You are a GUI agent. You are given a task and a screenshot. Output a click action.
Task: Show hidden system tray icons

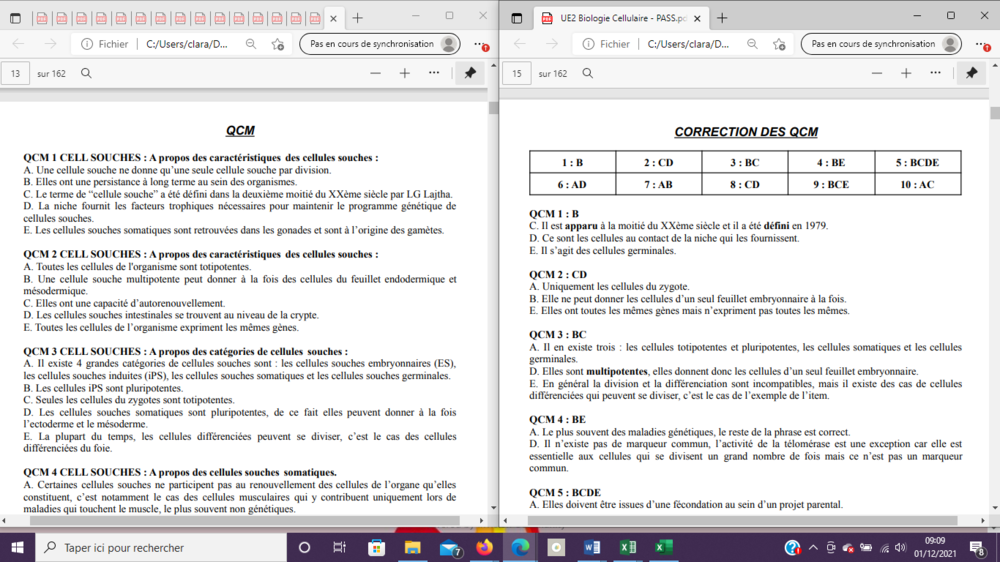pos(813,547)
